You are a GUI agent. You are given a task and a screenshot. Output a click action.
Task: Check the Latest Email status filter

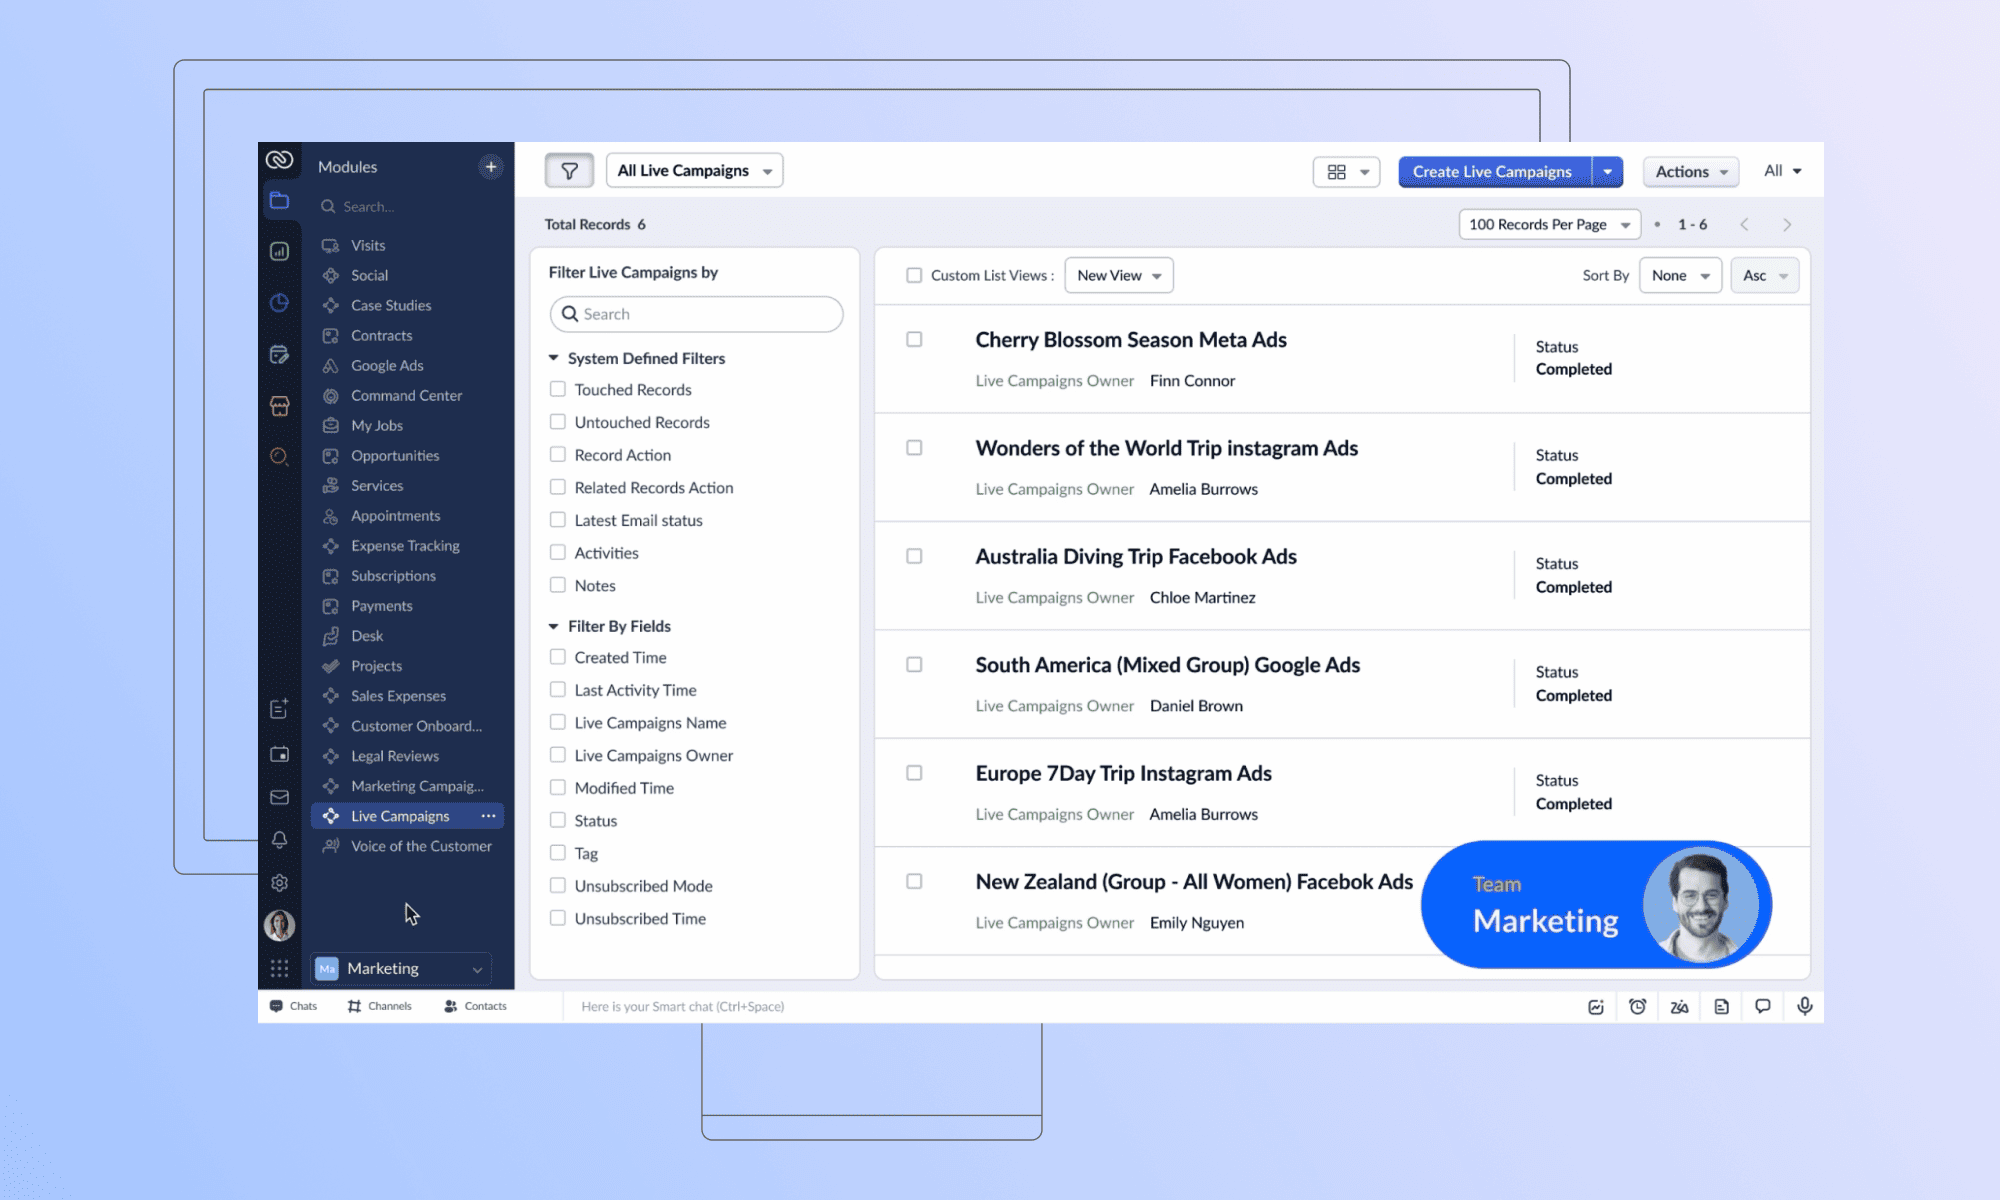pyautogui.click(x=558, y=520)
